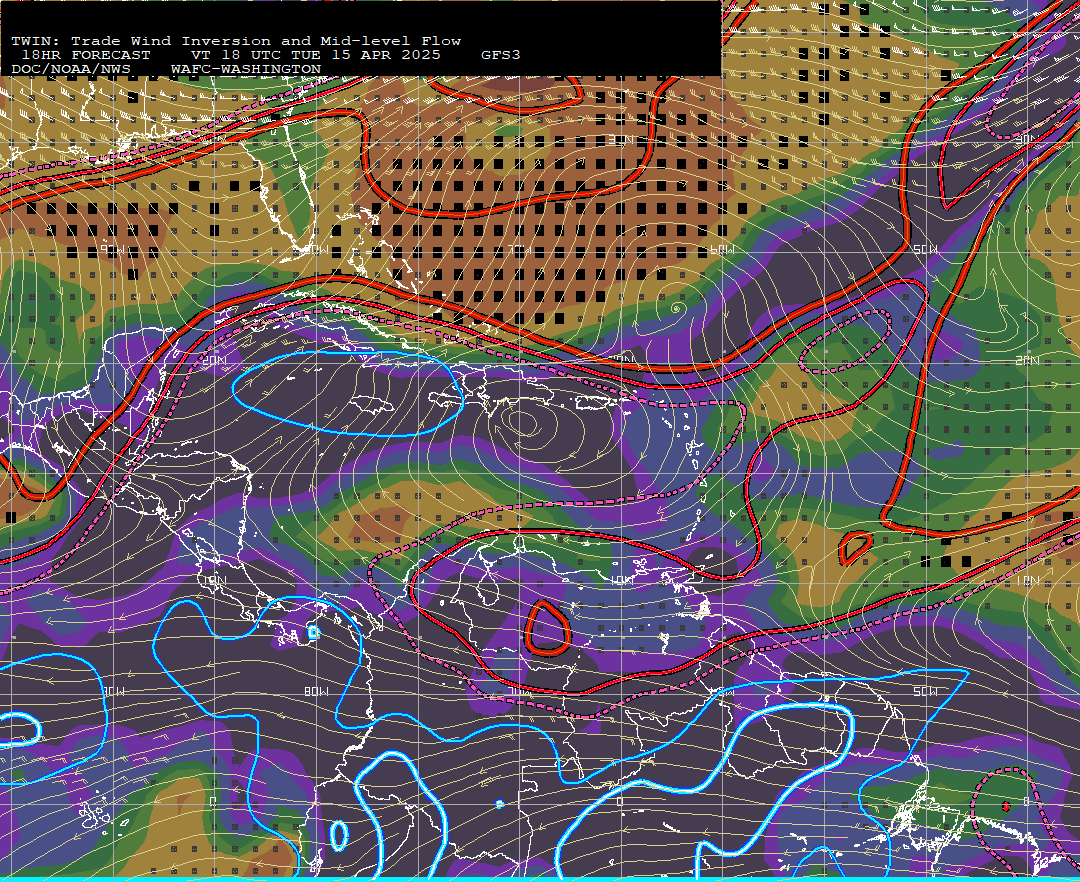Click the 'GFS3' model label
The image size is (1080, 882).
[501, 55]
